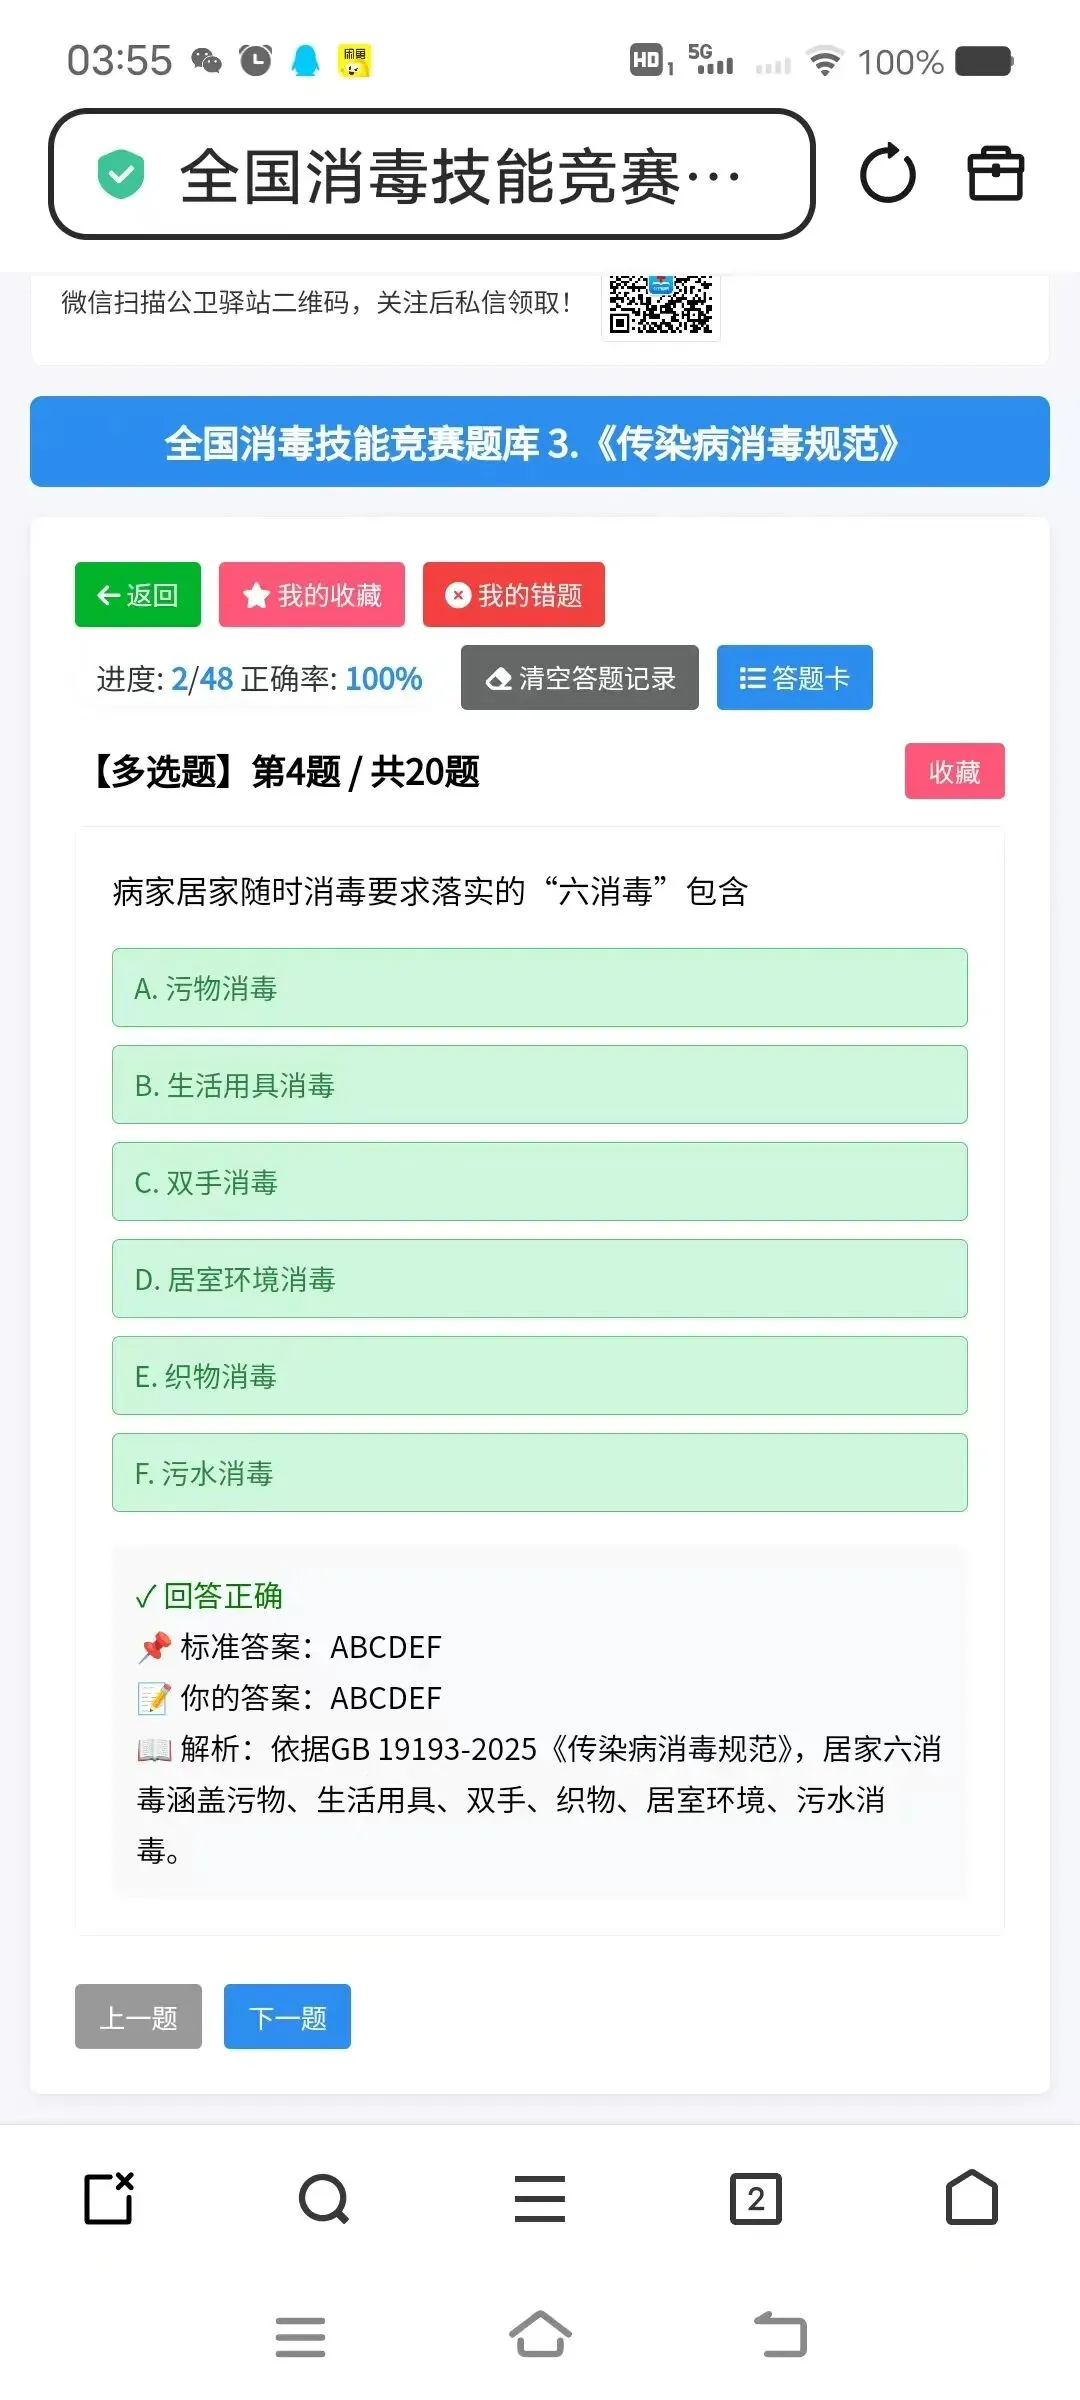The height and width of the screenshot is (2400, 1080).
Task: Select option A 污物消毒
Action: 540,988
